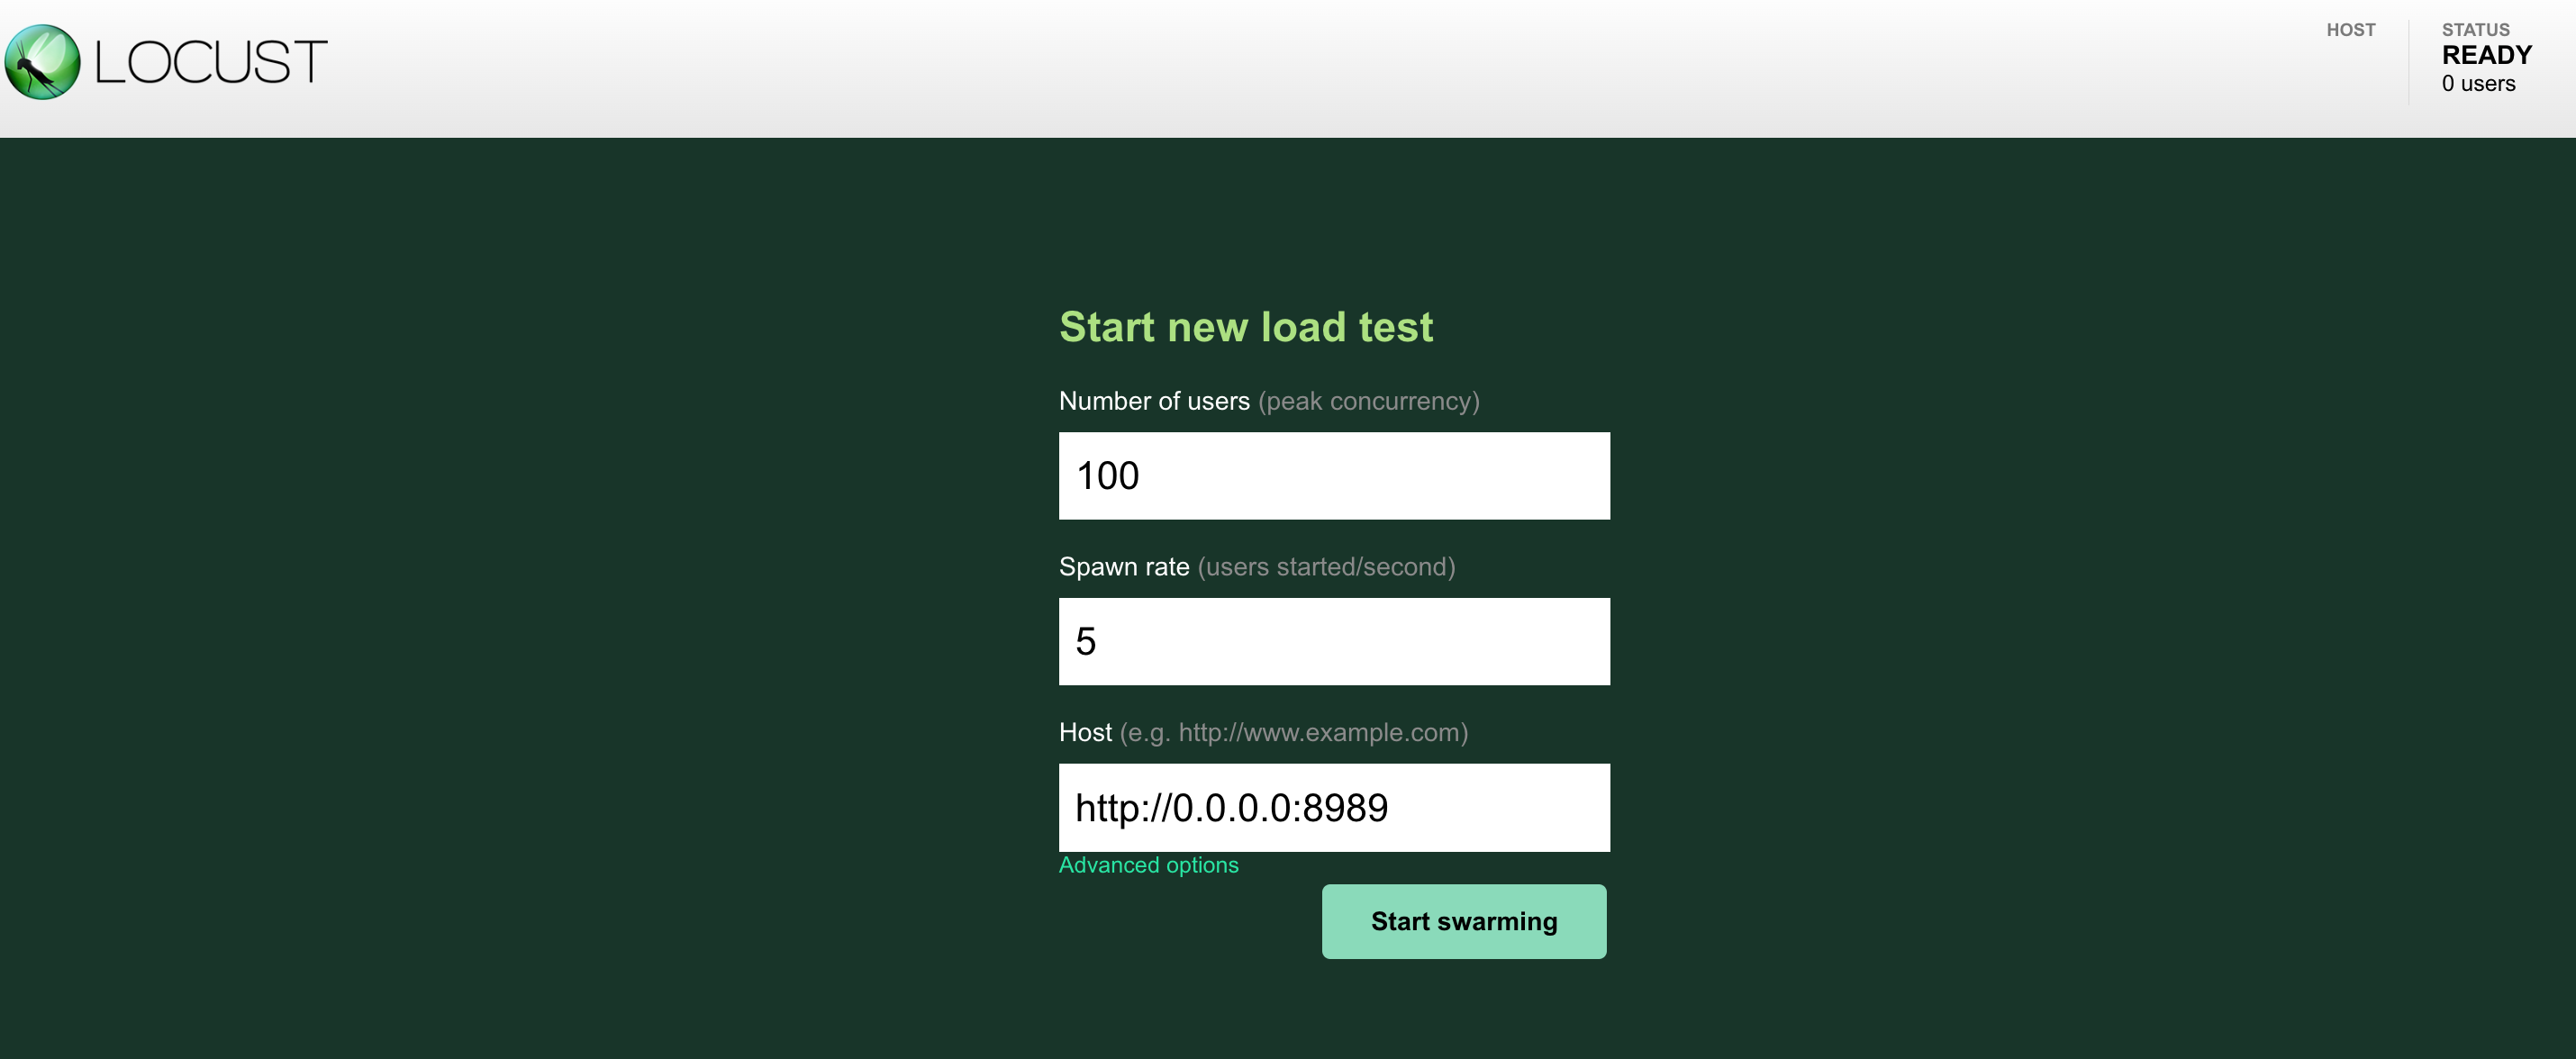Focus the Number of users input field
Viewport: 2576px width, 1059px height.
pos(1333,476)
